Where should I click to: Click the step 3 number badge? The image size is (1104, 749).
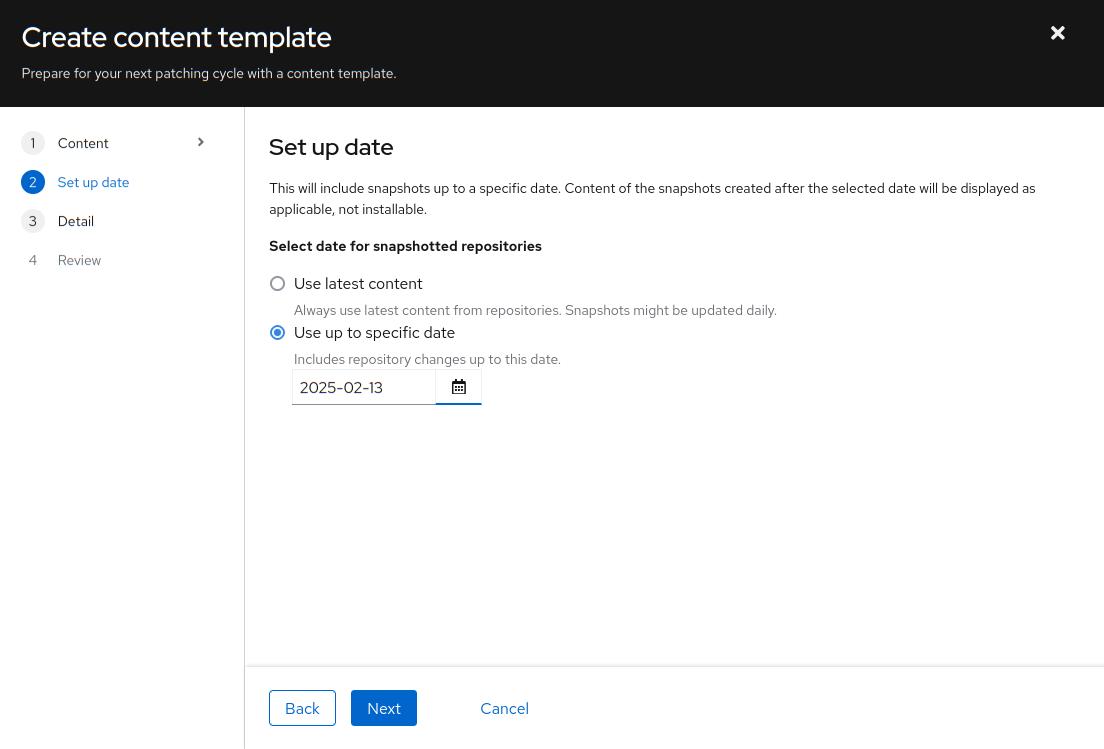[x=32, y=221]
